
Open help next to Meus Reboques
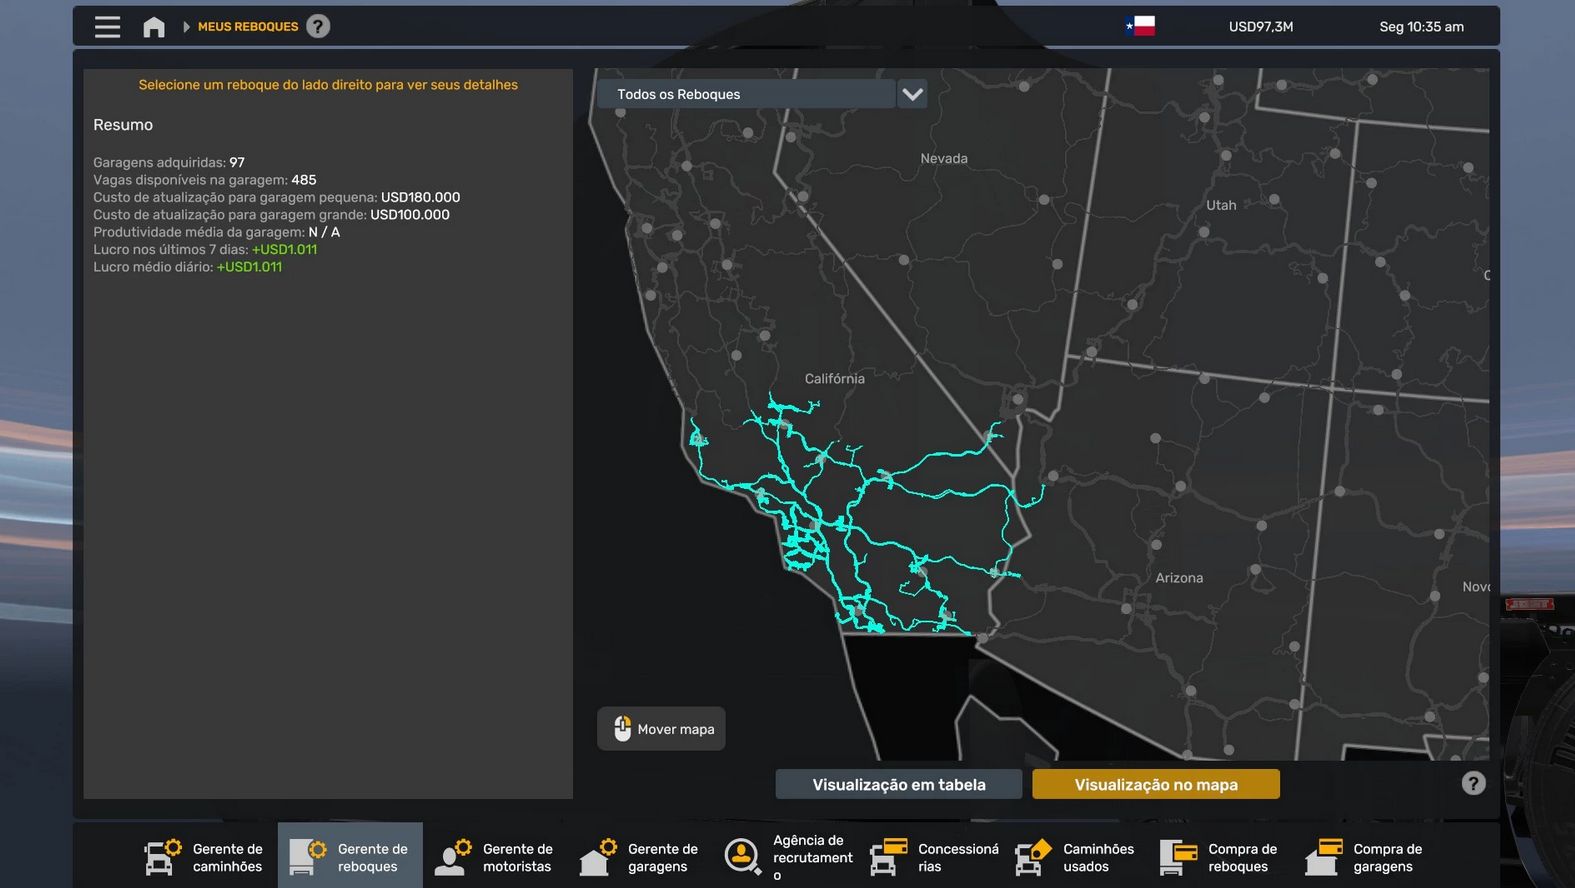click(318, 27)
